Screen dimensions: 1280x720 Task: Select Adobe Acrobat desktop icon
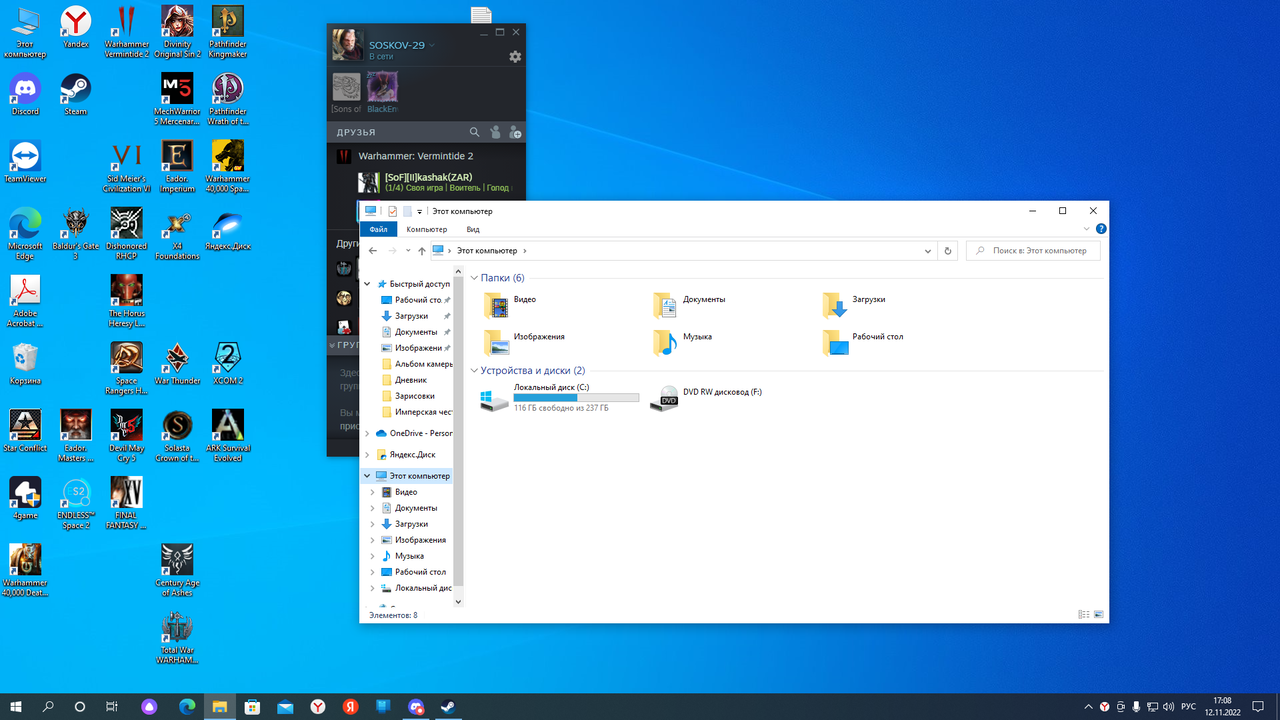click(x=25, y=302)
